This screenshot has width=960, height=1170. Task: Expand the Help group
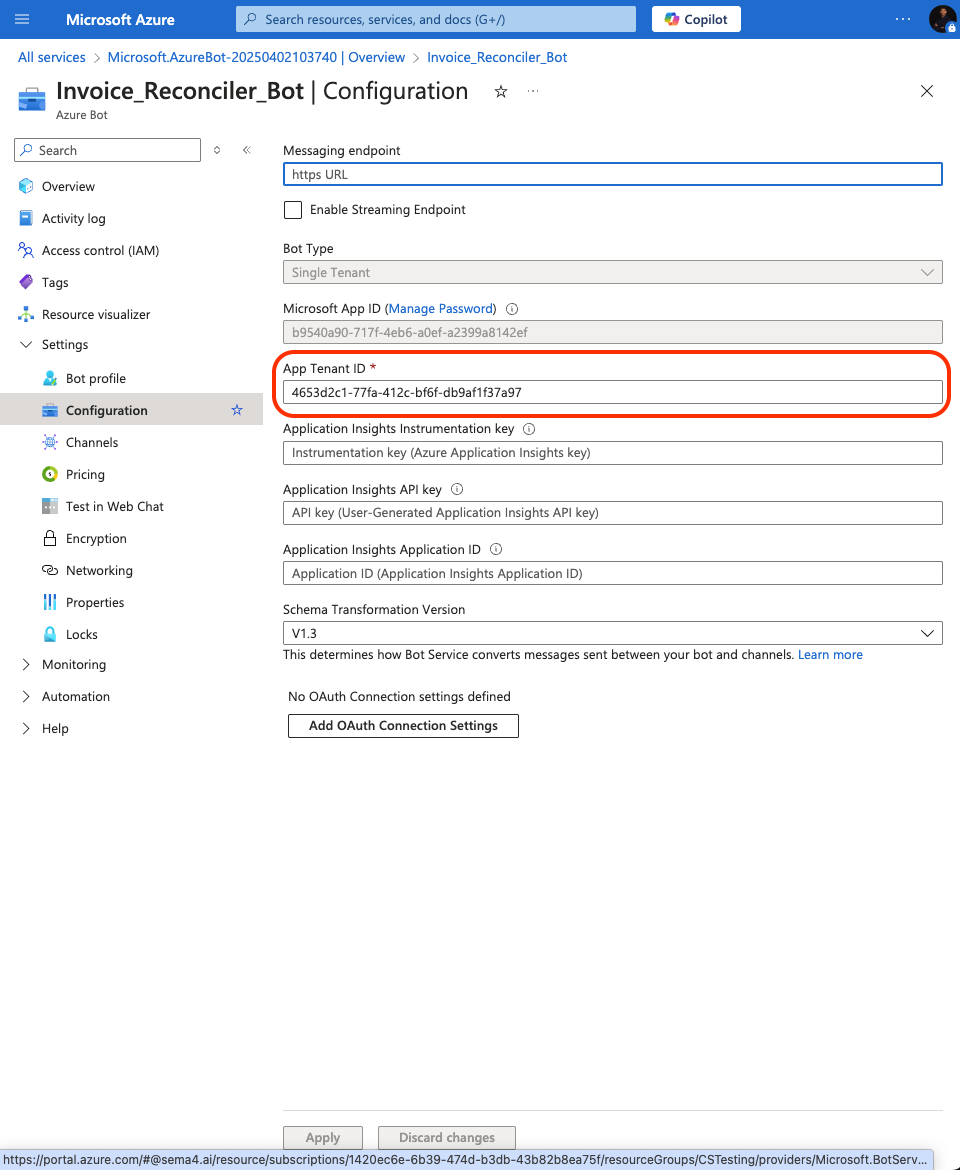pyautogui.click(x=26, y=729)
